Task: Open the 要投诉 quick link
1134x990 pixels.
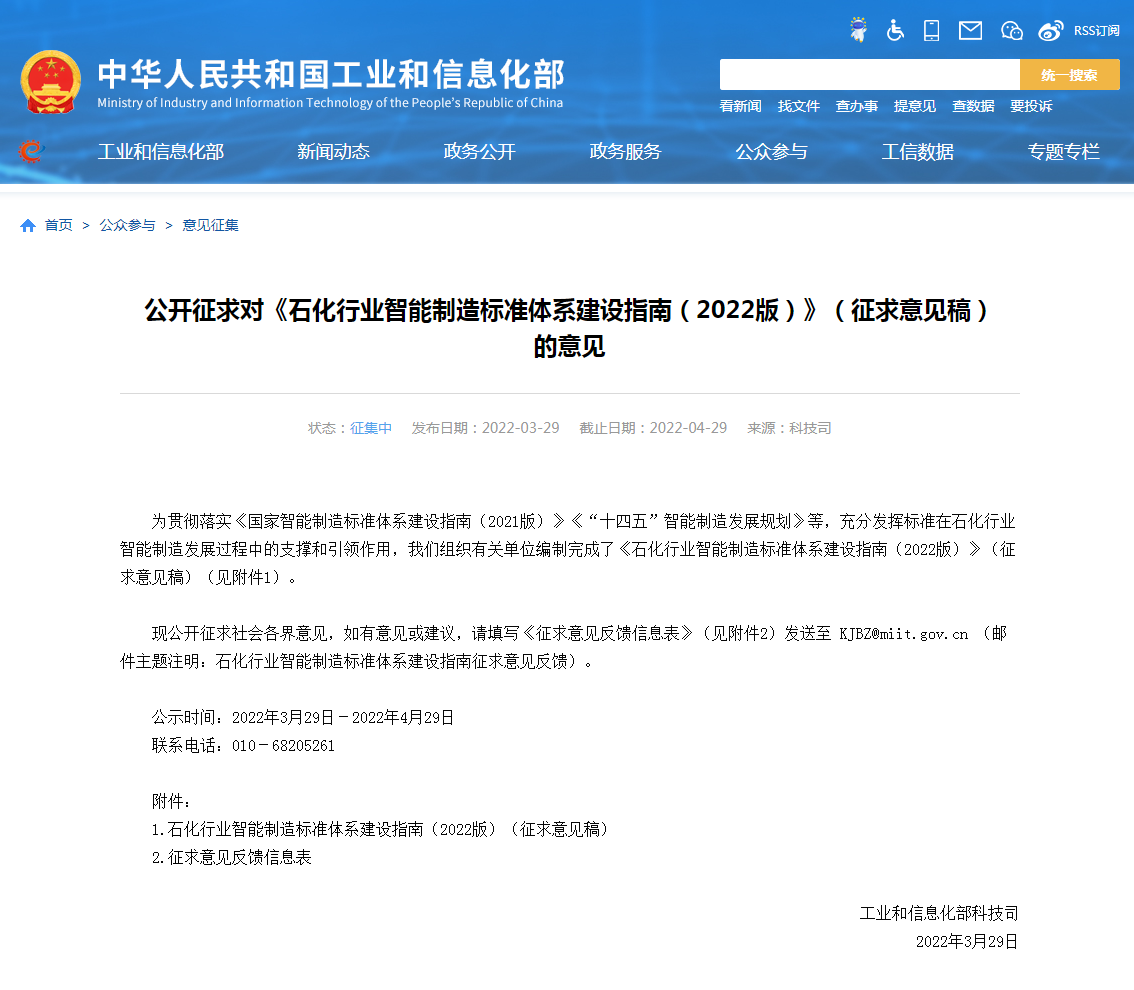Action: [1031, 106]
